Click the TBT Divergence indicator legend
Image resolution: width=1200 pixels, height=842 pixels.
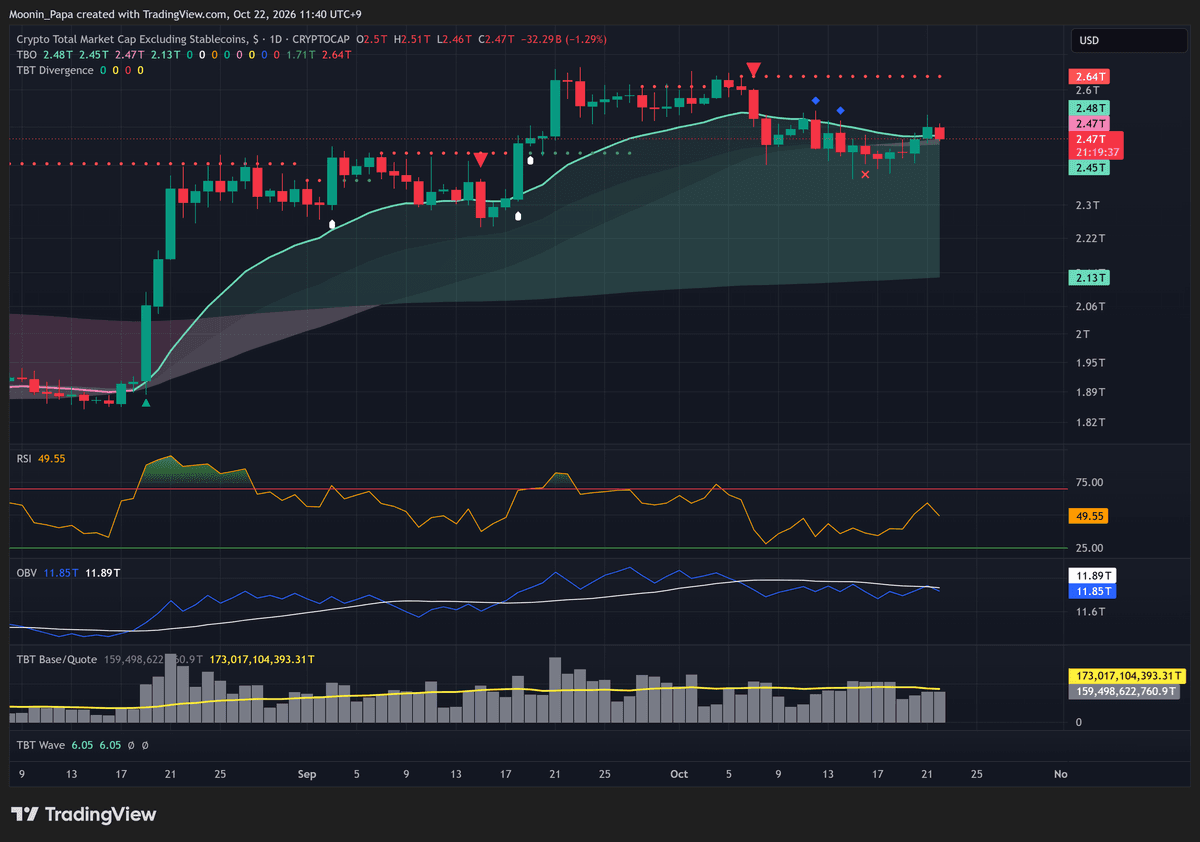pyautogui.click(x=55, y=70)
